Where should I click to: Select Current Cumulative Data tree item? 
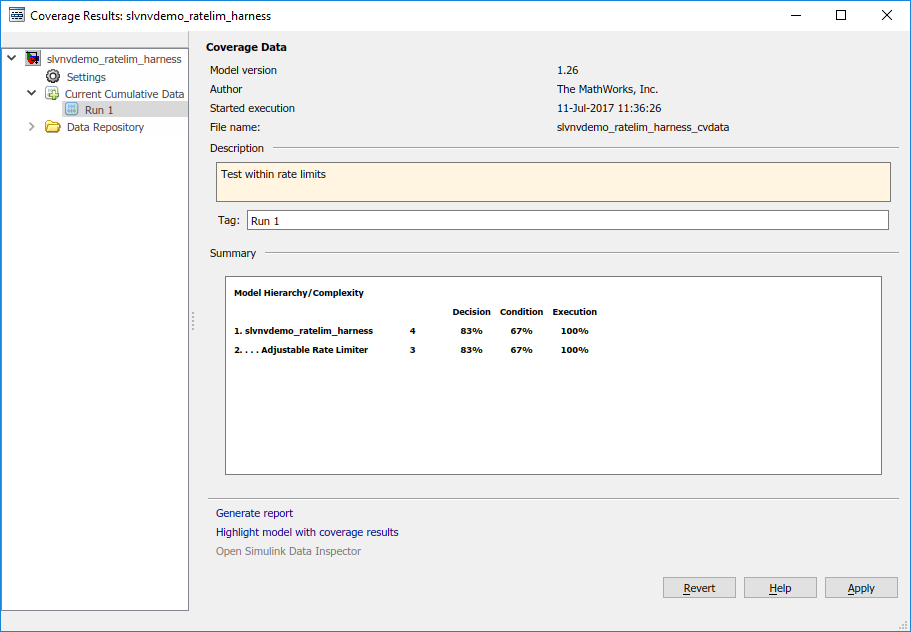coord(124,94)
